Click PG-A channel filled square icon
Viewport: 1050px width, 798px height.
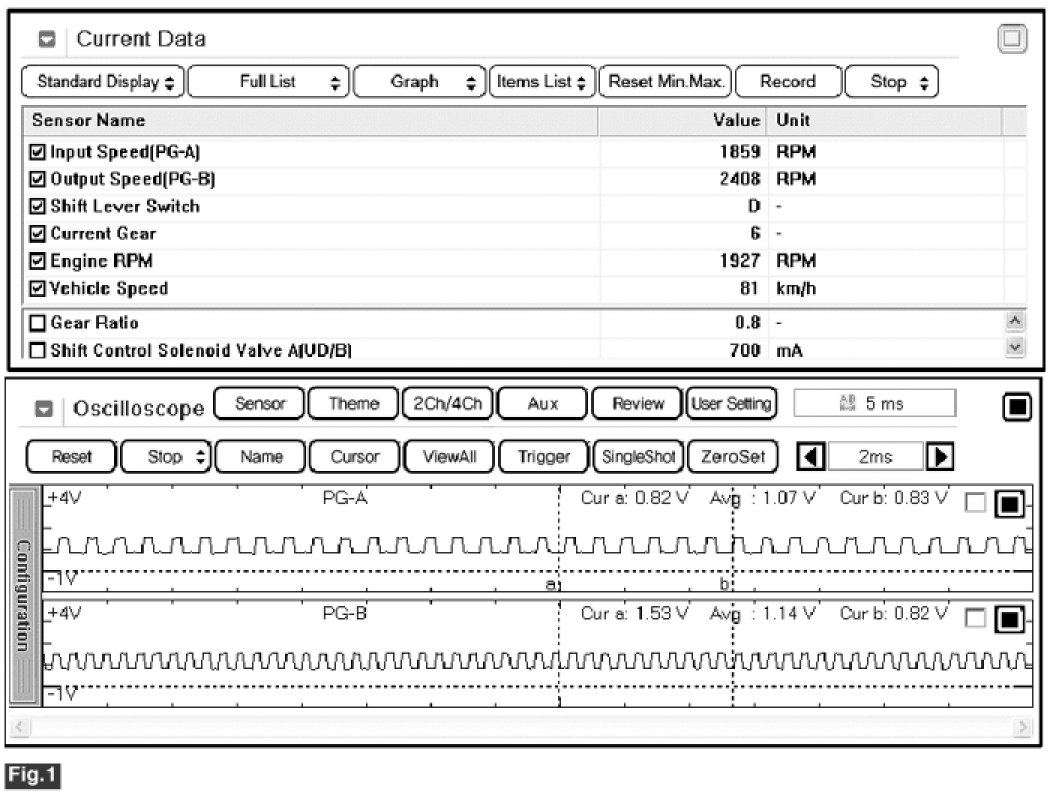coord(1009,505)
